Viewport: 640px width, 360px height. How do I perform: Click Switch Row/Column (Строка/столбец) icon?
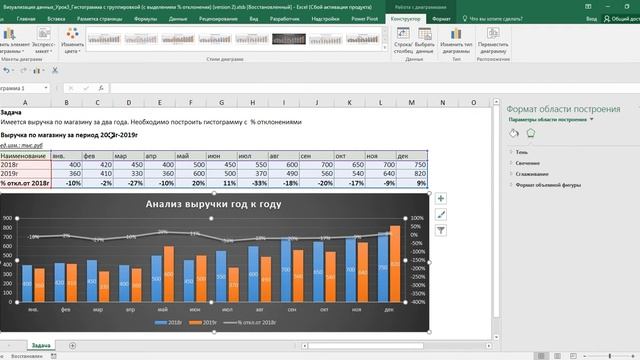click(x=403, y=33)
